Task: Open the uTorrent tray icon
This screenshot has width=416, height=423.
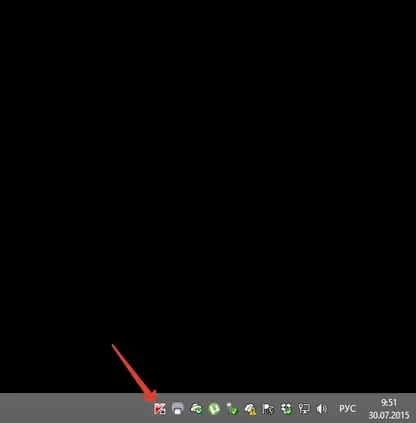Action: (x=214, y=409)
